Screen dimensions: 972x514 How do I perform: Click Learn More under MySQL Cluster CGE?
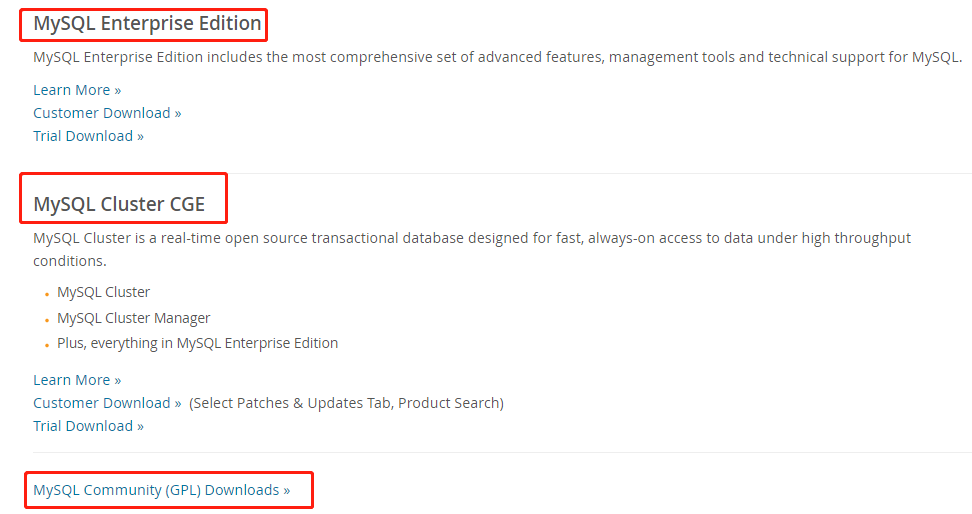point(77,380)
